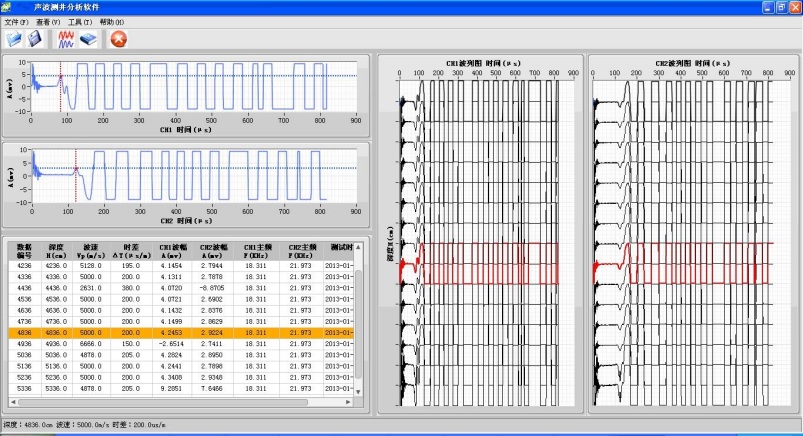Open the 帮助(H) menu
This screenshot has height=436, width=803.
click(112, 21)
